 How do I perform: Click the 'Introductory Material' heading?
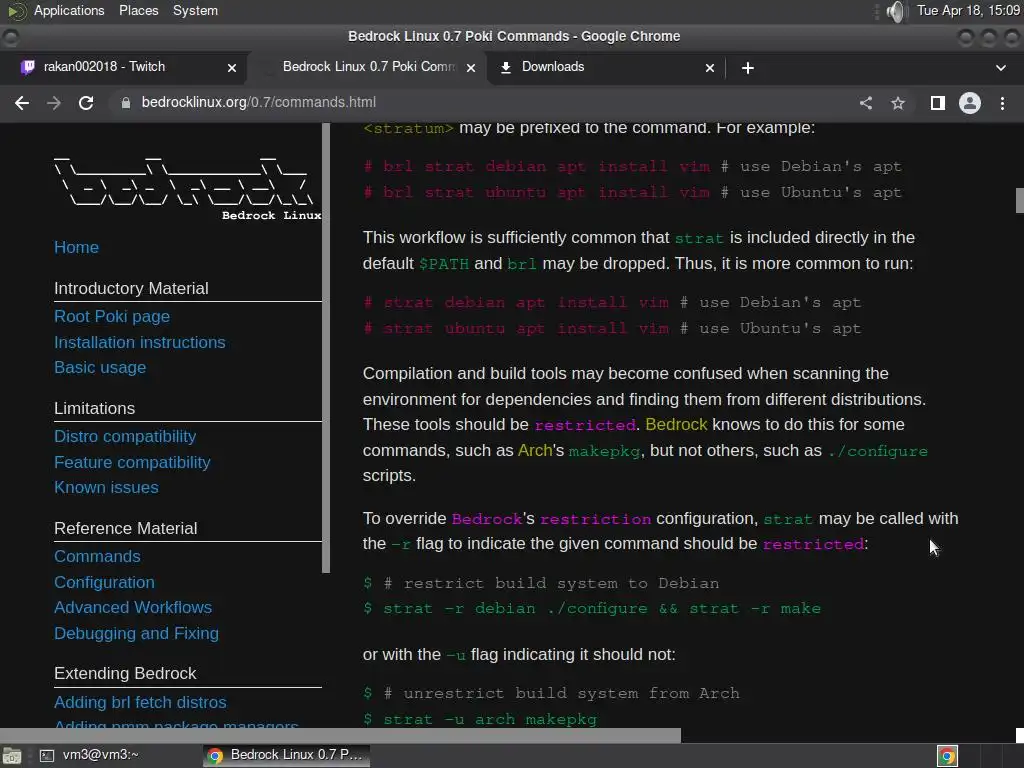(x=131, y=289)
